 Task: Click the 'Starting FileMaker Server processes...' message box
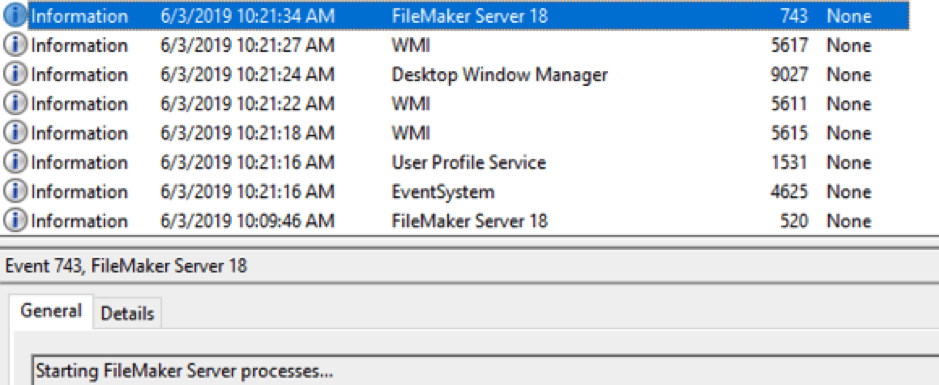point(485,371)
